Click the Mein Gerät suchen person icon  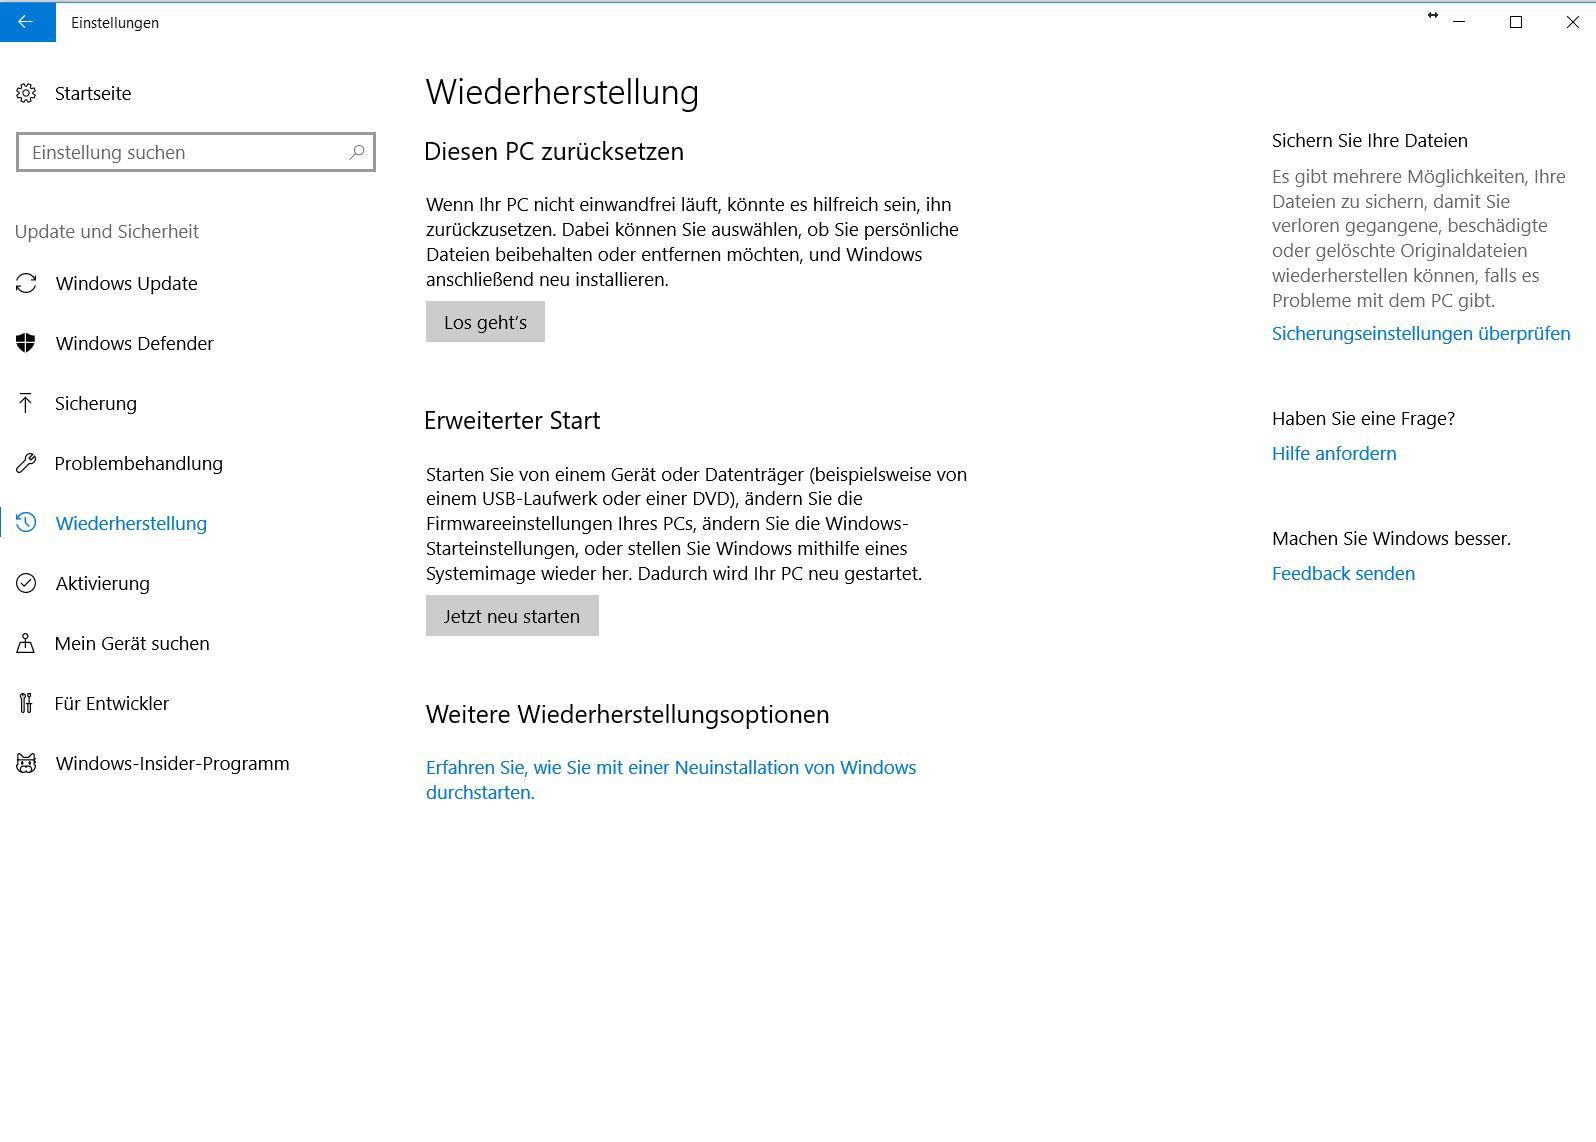point(26,643)
